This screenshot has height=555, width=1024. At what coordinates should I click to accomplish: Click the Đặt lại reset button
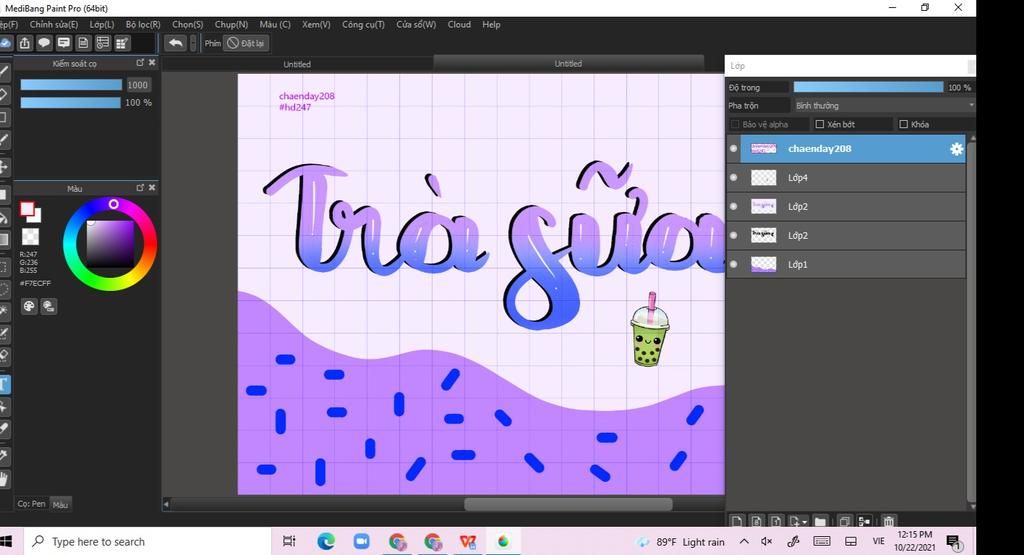pyautogui.click(x=246, y=43)
